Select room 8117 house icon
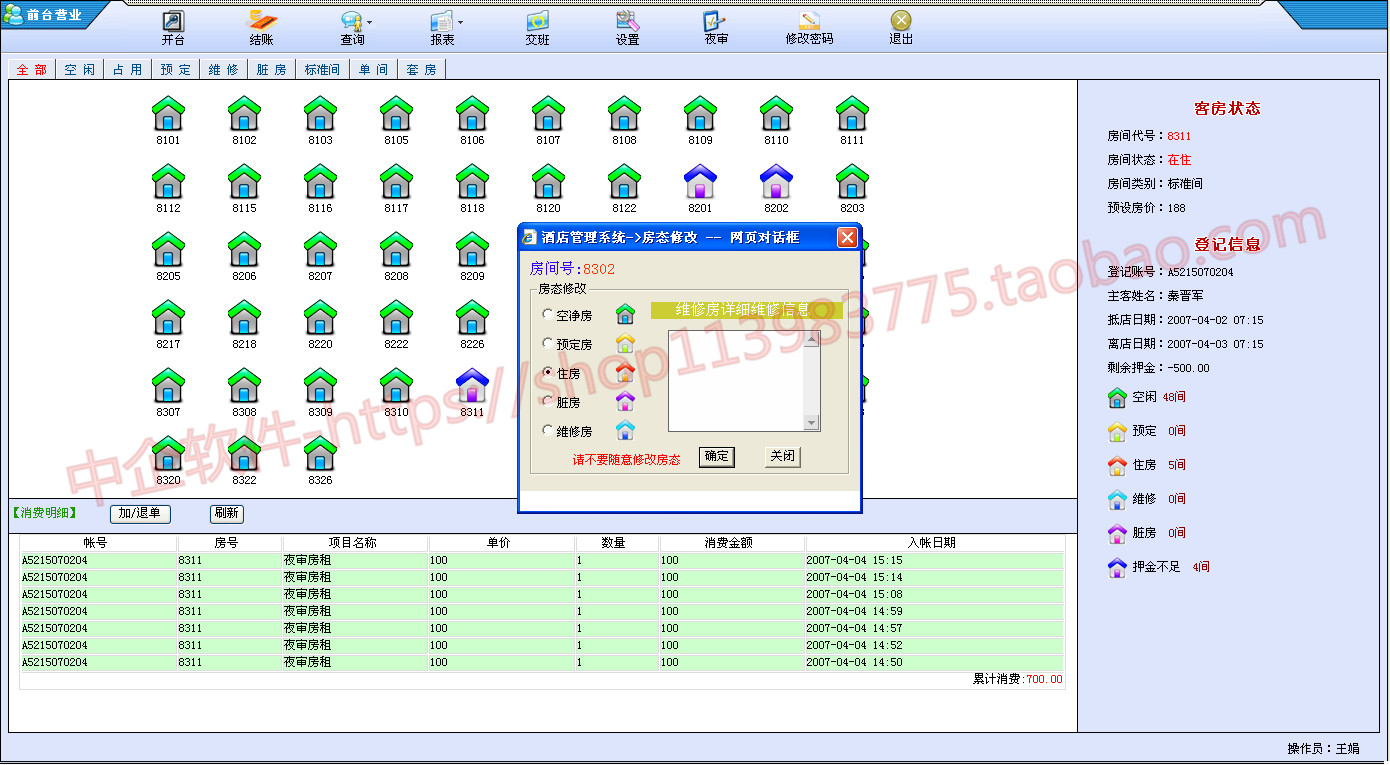 click(396, 181)
